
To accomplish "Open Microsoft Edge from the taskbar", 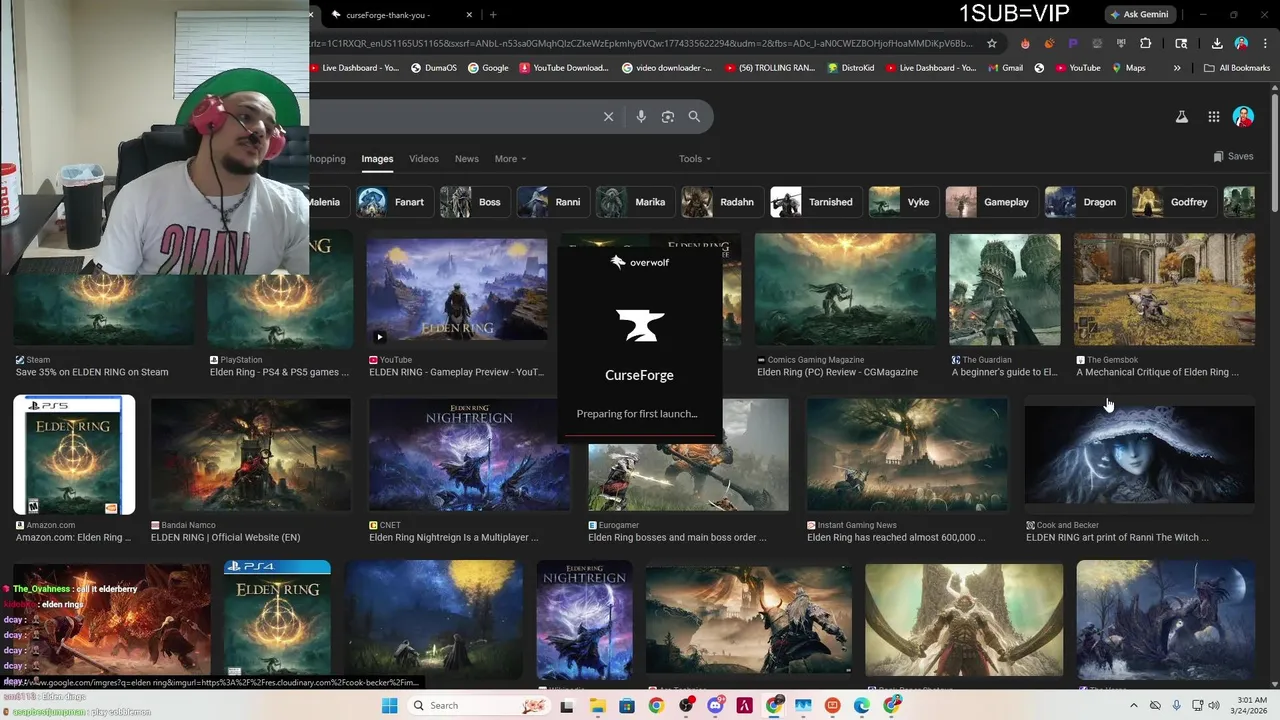I will tap(862, 706).
